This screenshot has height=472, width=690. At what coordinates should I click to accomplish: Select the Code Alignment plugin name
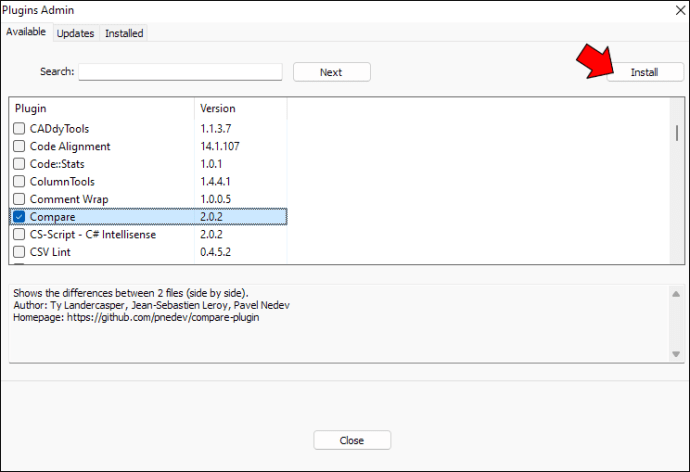tap(70, 146)
